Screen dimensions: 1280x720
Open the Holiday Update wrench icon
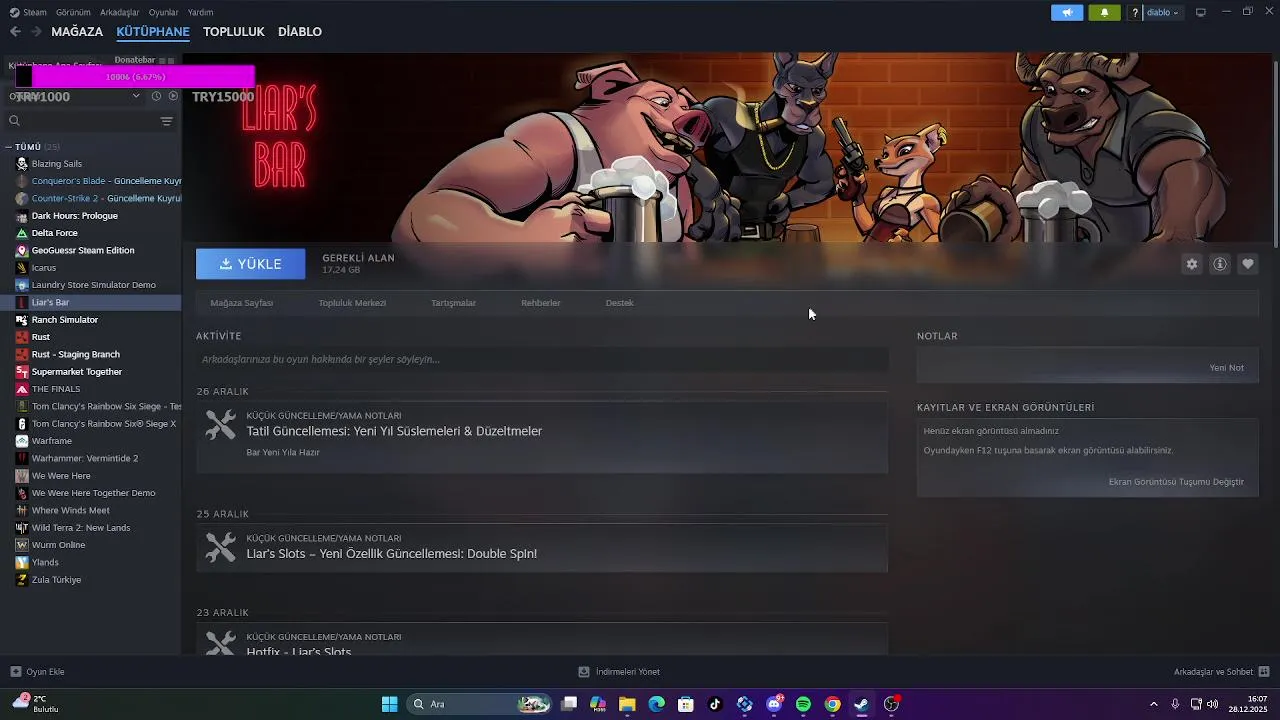220,424
